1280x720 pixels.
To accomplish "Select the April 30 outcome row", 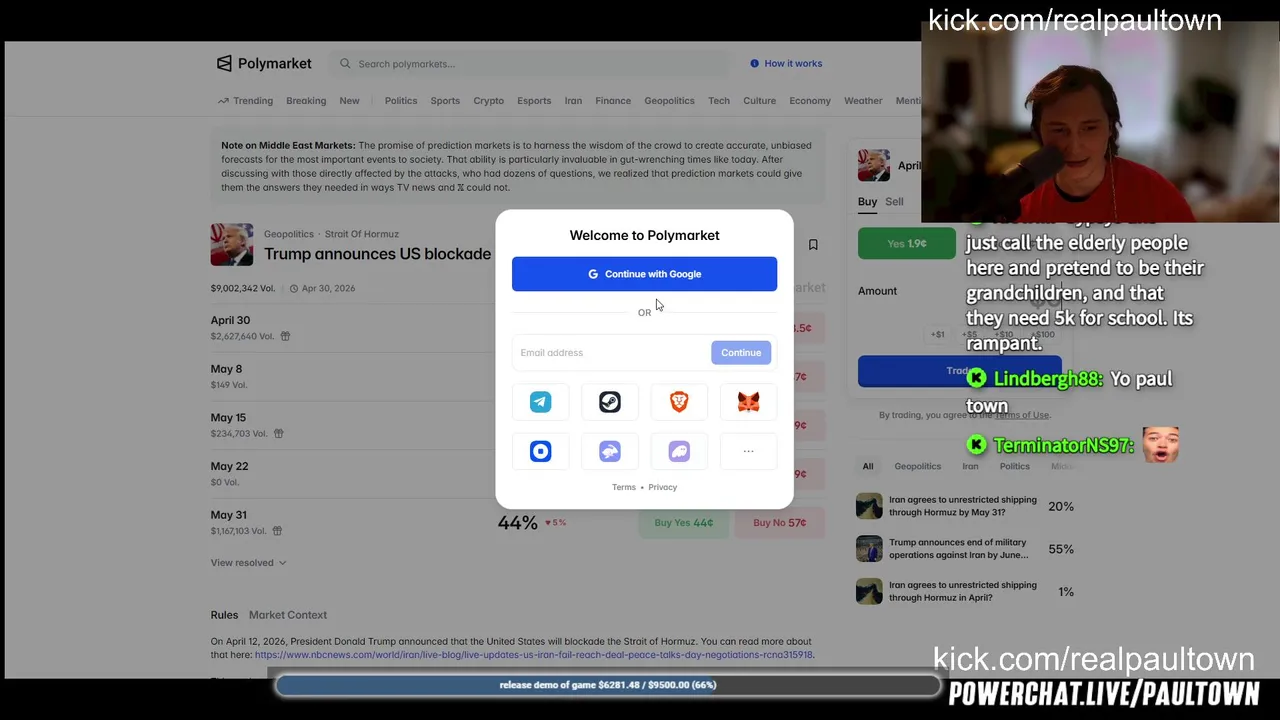I will (518, 327).
